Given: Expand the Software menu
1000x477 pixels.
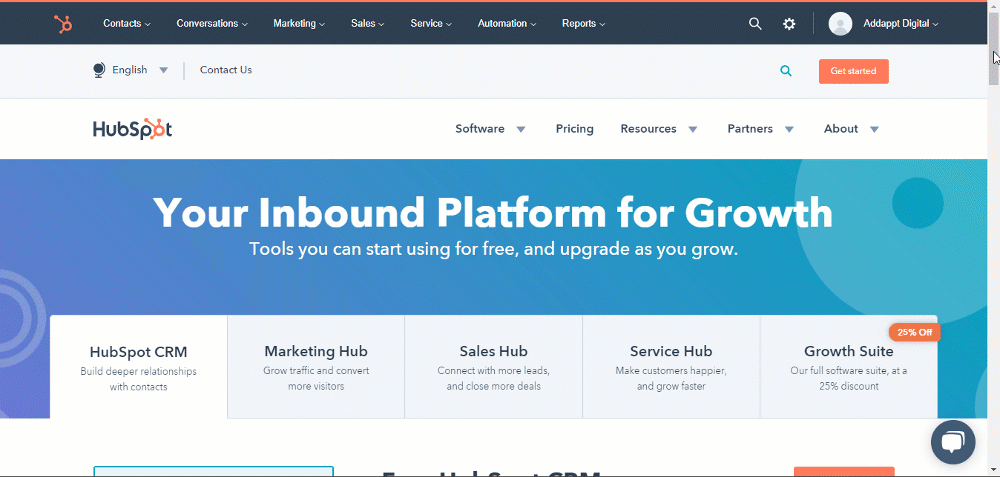Looking at the screenshot, I should (490, 129).
